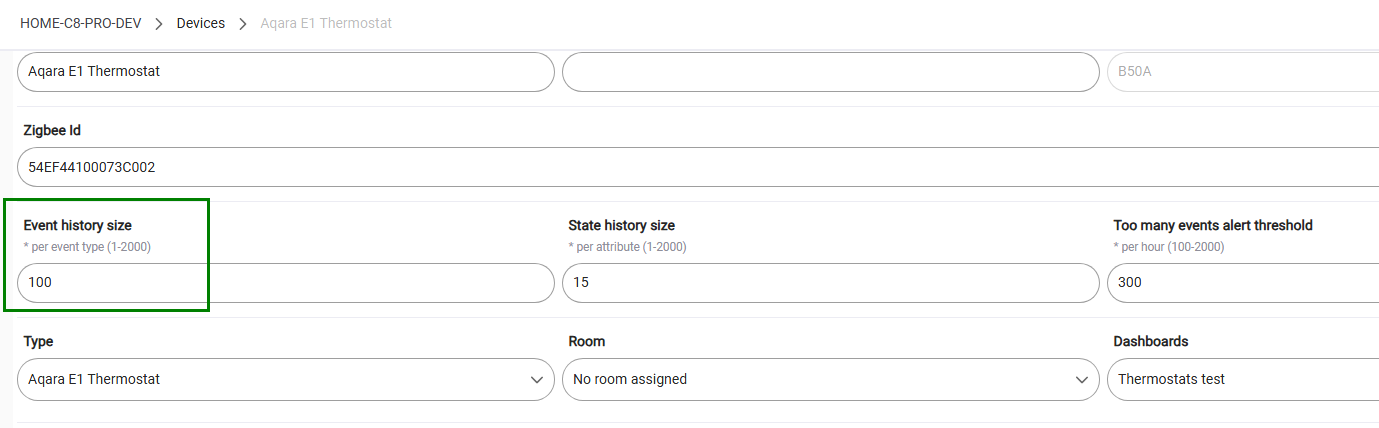Expand the Room dropdown 'No room assigned'
Image resolution: width=1379 pixels, height=428 pixels.
pyautogui.click(x=820, y=380)
